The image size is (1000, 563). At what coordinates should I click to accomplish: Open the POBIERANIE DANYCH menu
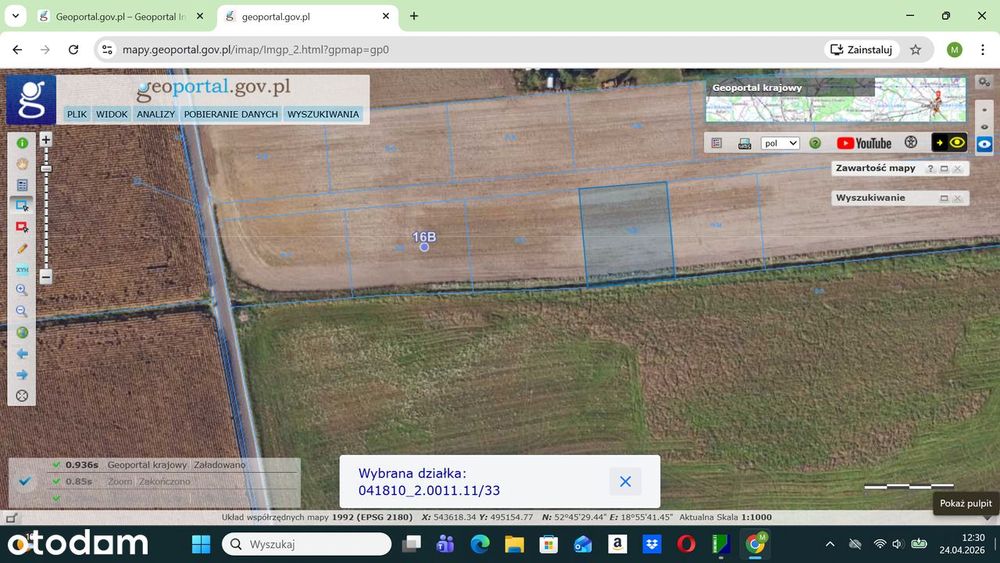click(231, 114)
